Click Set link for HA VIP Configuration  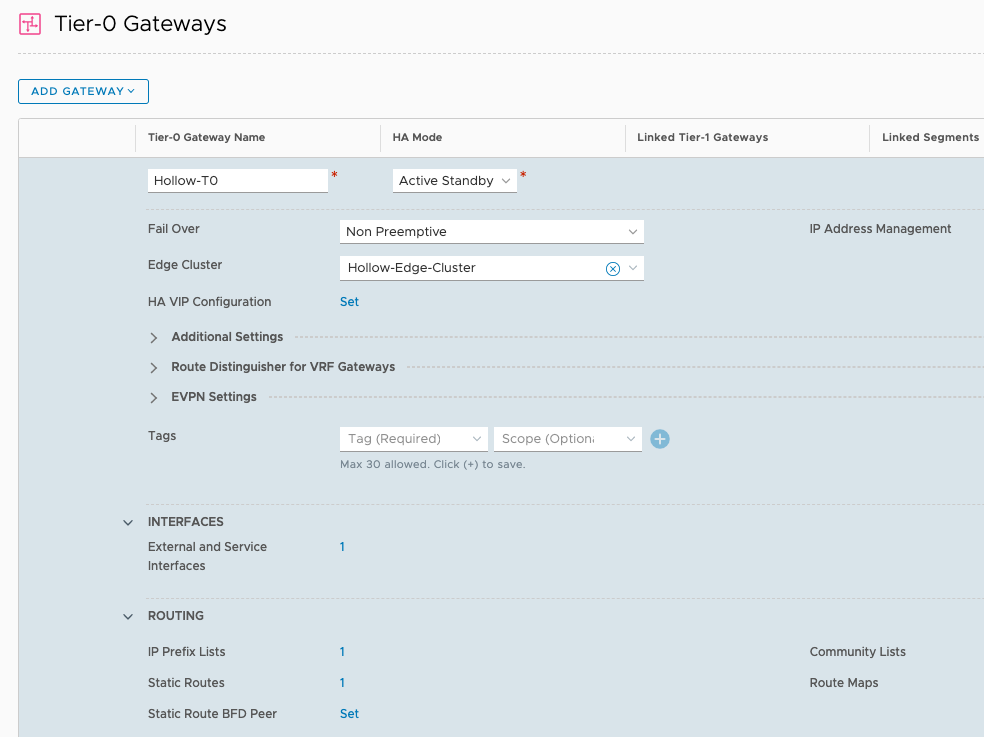tap(349, 302)
